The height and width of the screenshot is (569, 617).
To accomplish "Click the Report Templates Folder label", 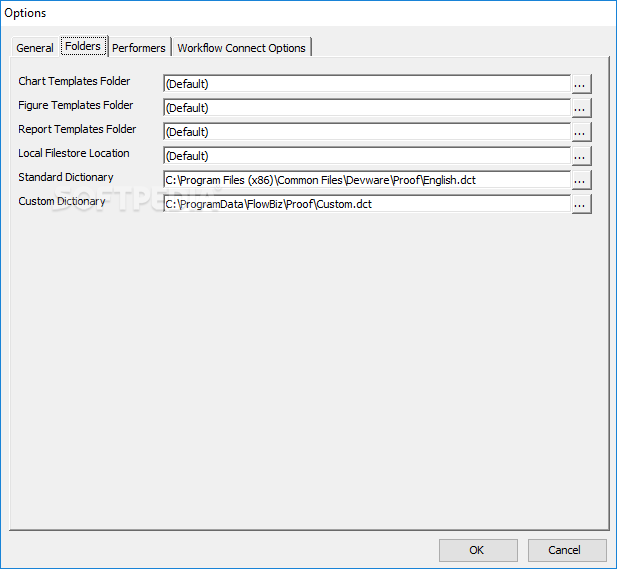I will [77, 129].
